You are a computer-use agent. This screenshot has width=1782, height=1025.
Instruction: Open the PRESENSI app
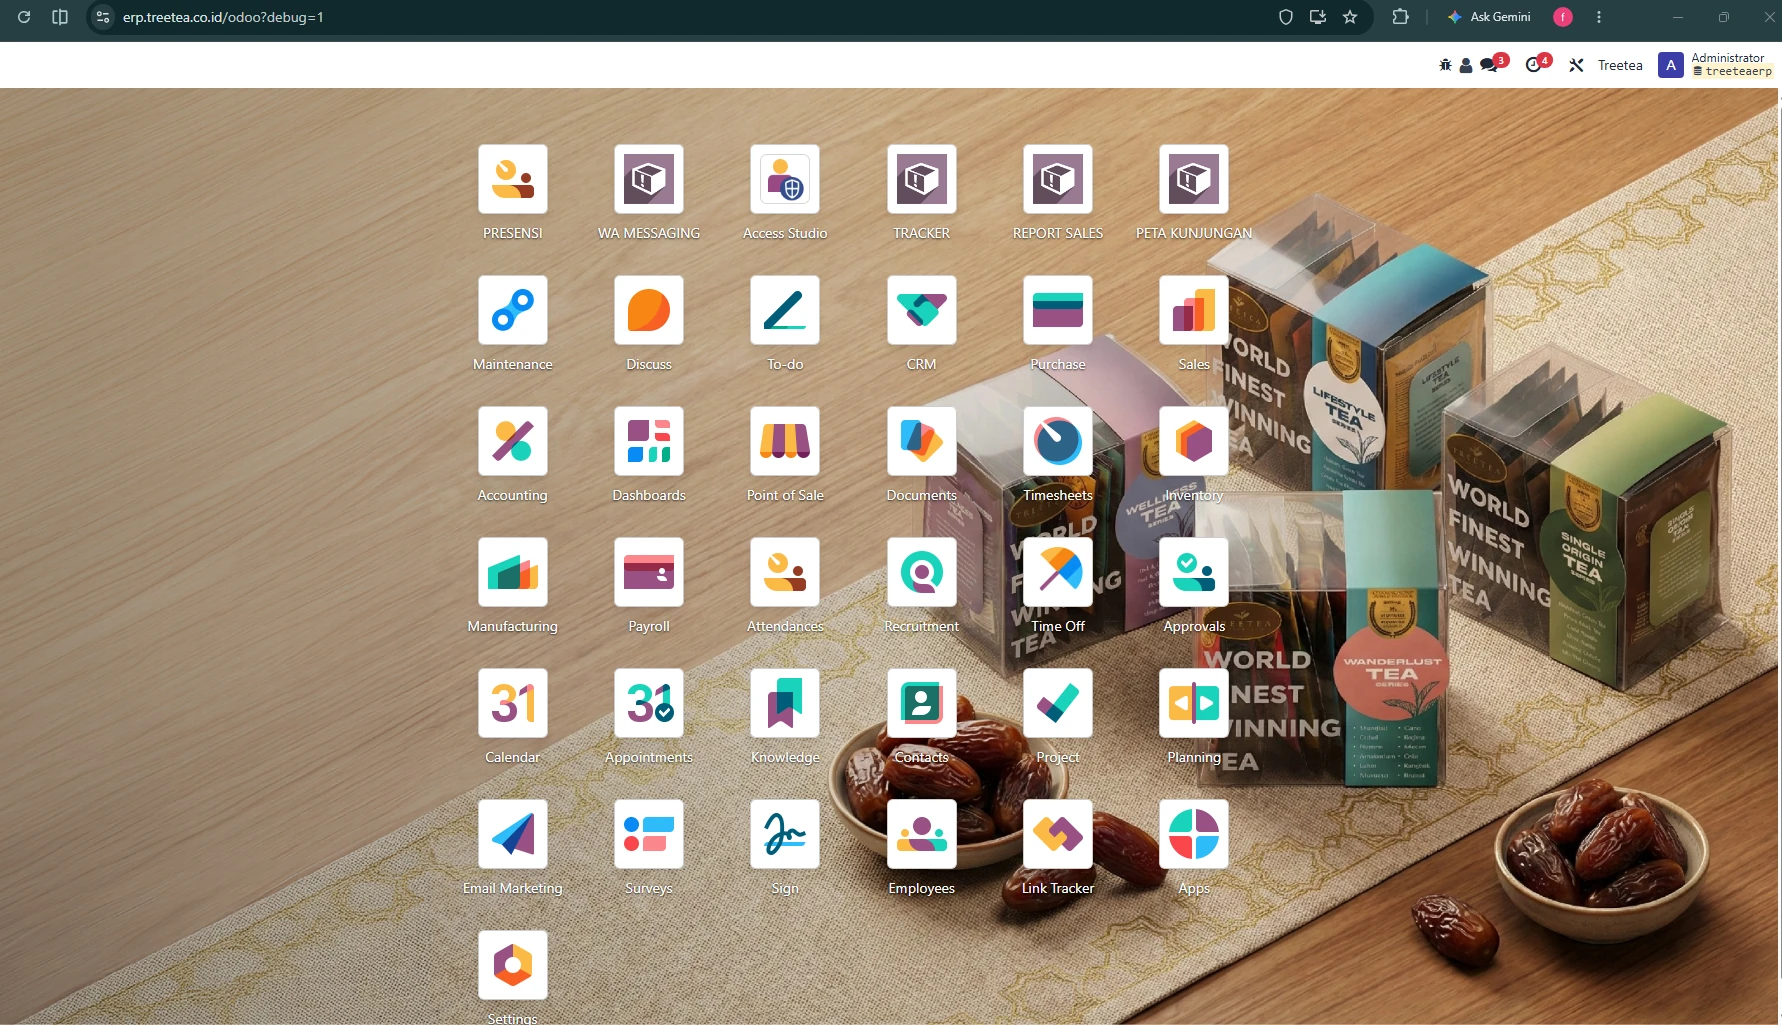click(x=513, y=179)
